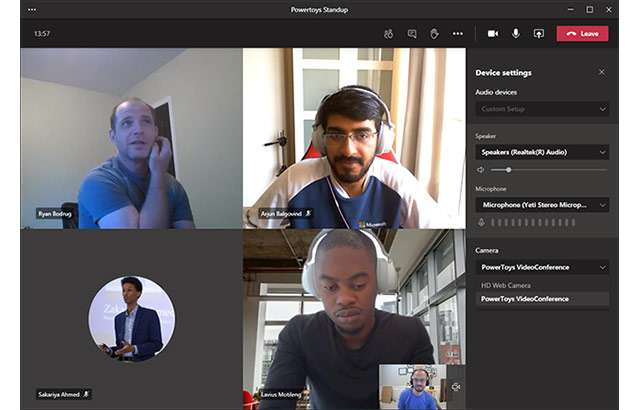Open the title bar ellipsis menu
The width and height of the screenshot is (640, 410).
pyautogui.click(x=32, y=10)
